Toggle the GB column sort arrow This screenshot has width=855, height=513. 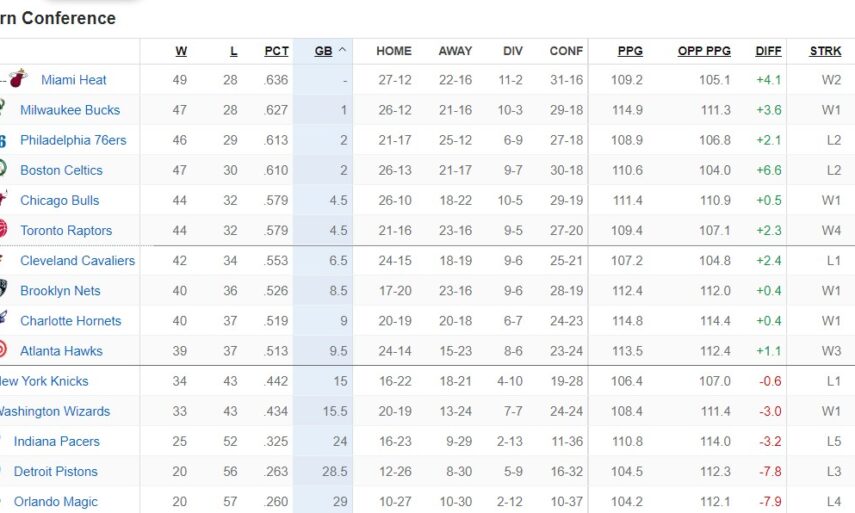tap(343, 51)
